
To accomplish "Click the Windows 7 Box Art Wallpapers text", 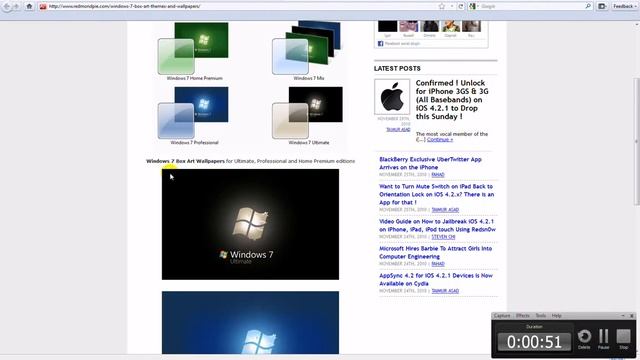I will pos(185,161).
